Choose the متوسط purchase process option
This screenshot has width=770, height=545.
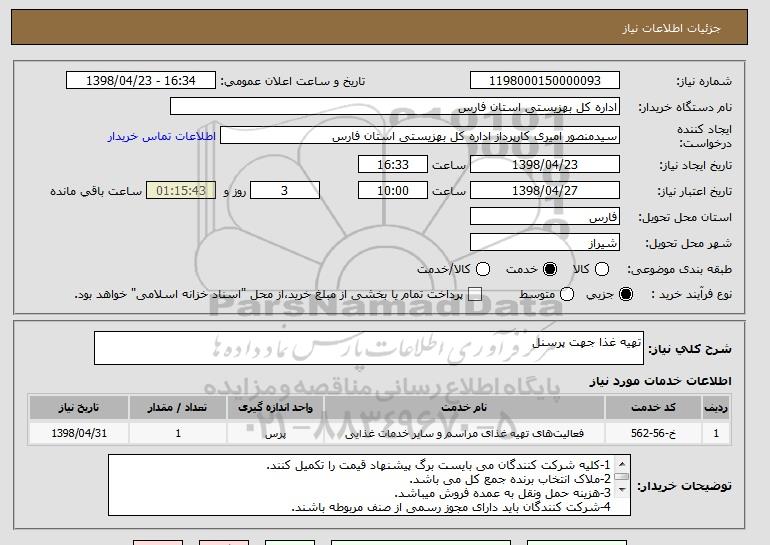[x=567, y=294]
